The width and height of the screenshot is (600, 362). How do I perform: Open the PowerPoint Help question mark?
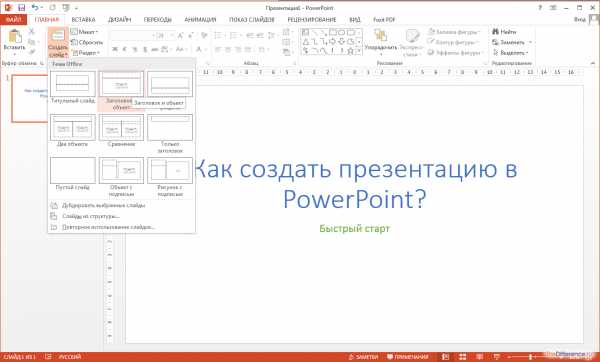pos(540,8)
